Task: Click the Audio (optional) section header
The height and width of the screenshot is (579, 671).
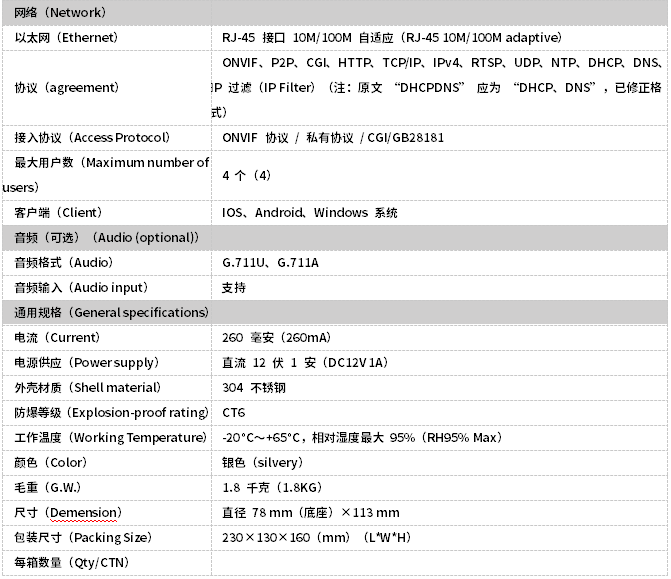Action: tap(106, 238)
